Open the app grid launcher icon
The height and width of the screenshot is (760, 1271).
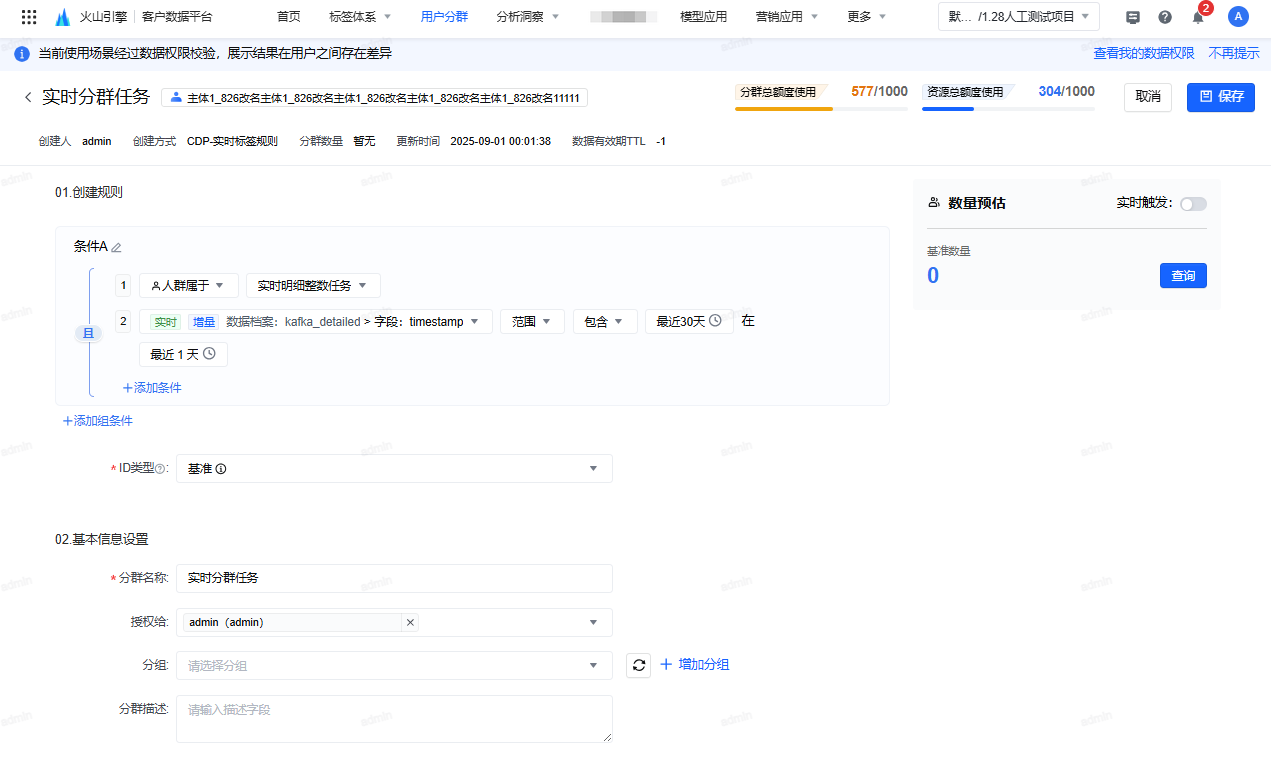(x=29, y=17)
